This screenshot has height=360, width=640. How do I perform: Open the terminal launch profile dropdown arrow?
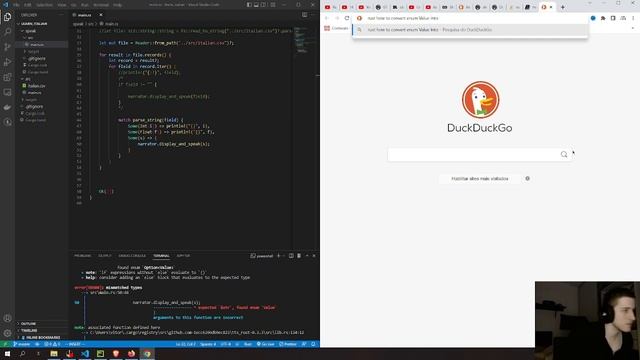point(284,256)
